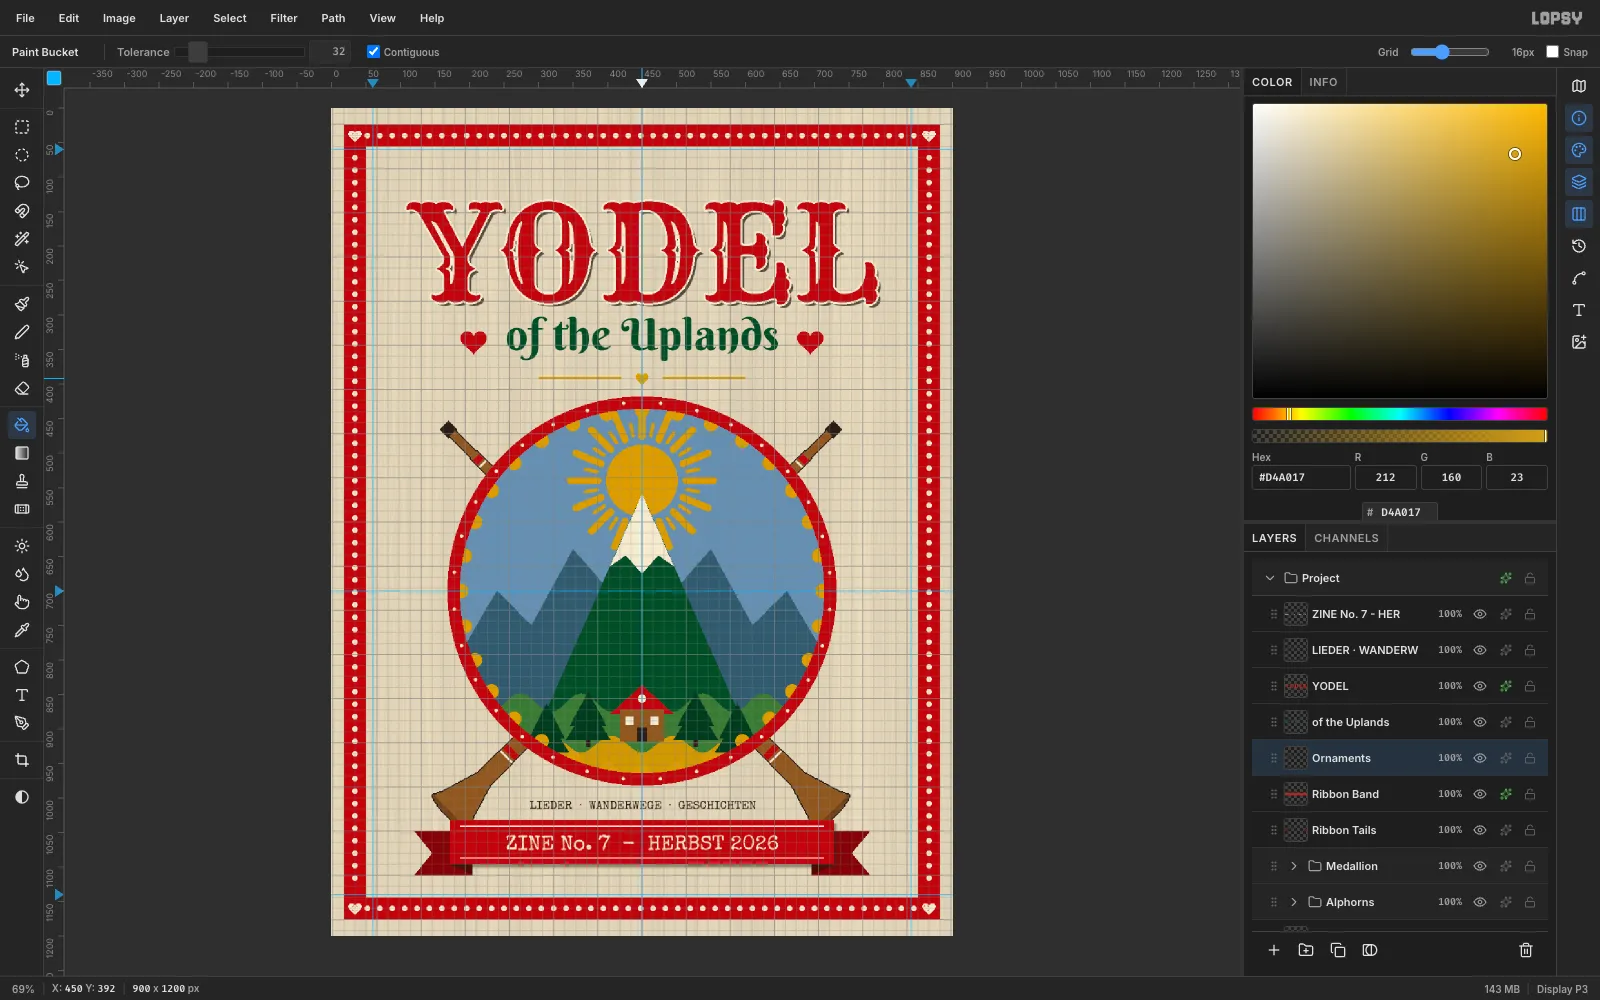
Task: Click the G value input field
Action: coord(1451,478)
